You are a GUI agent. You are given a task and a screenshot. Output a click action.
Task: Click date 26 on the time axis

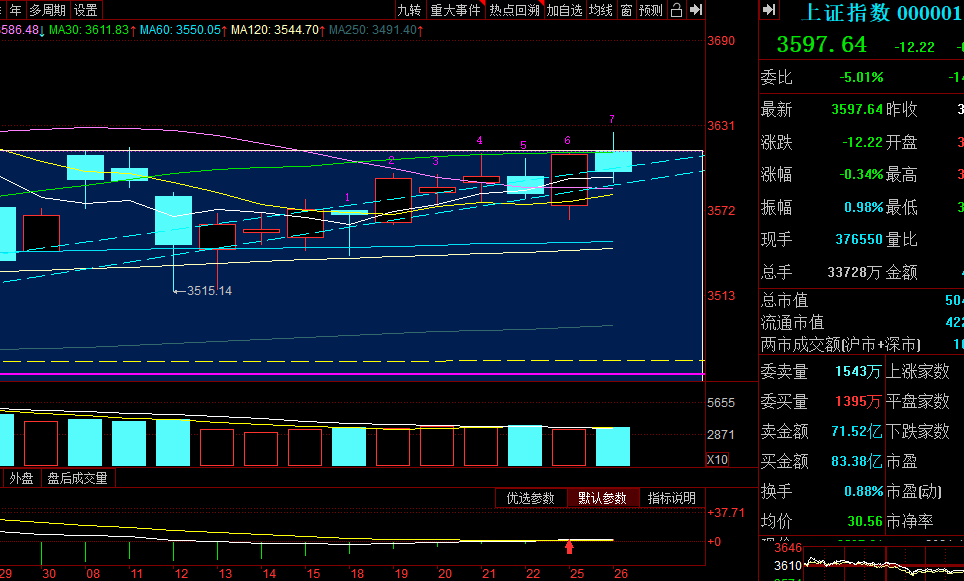click(x=621, y=574)
